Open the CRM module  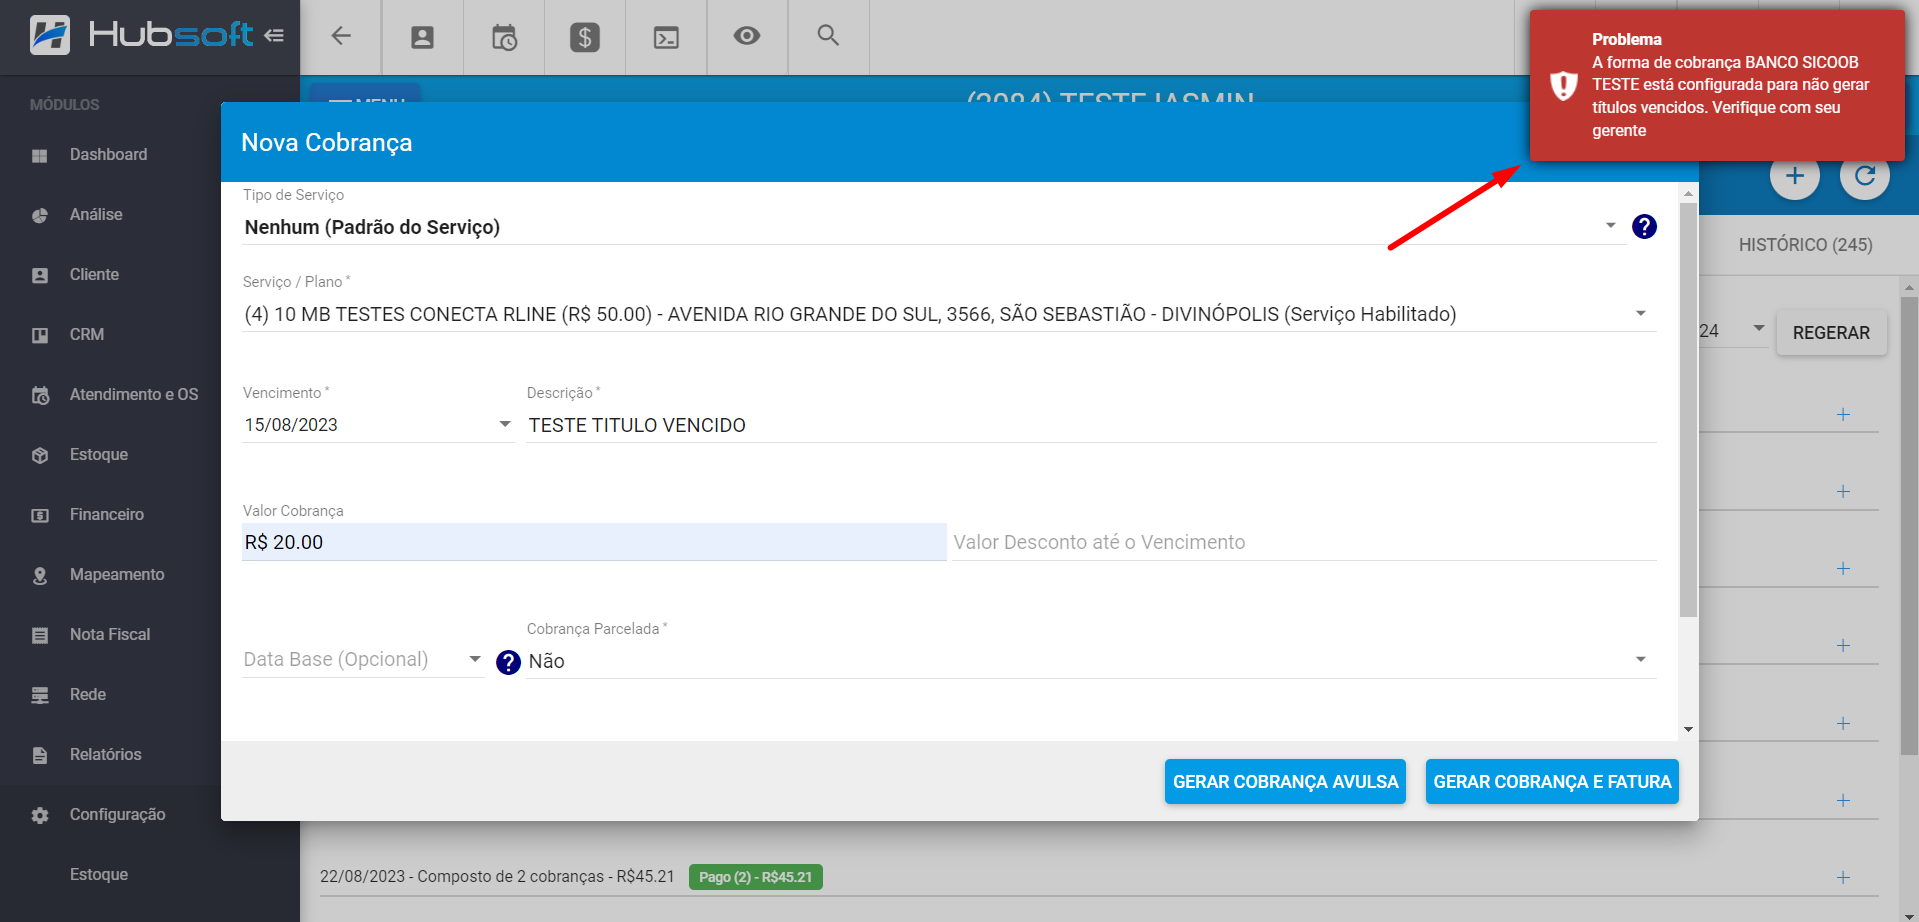tap(87, 335)
